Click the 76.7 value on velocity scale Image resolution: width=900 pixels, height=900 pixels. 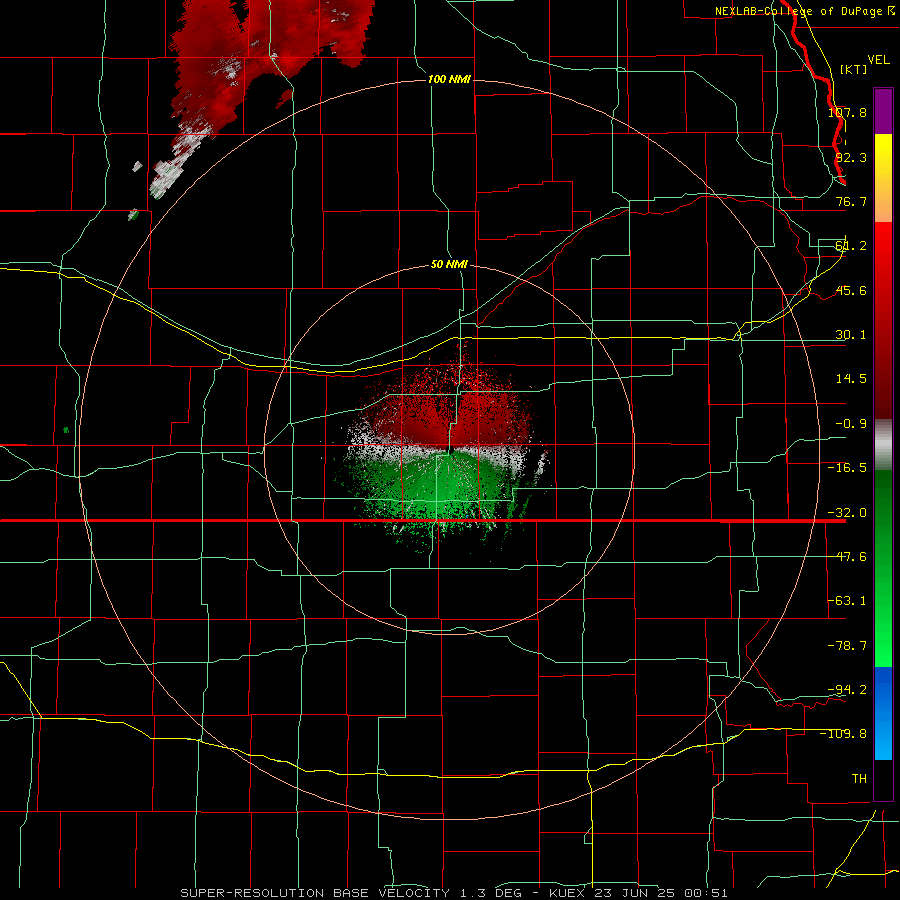[851, 201]
